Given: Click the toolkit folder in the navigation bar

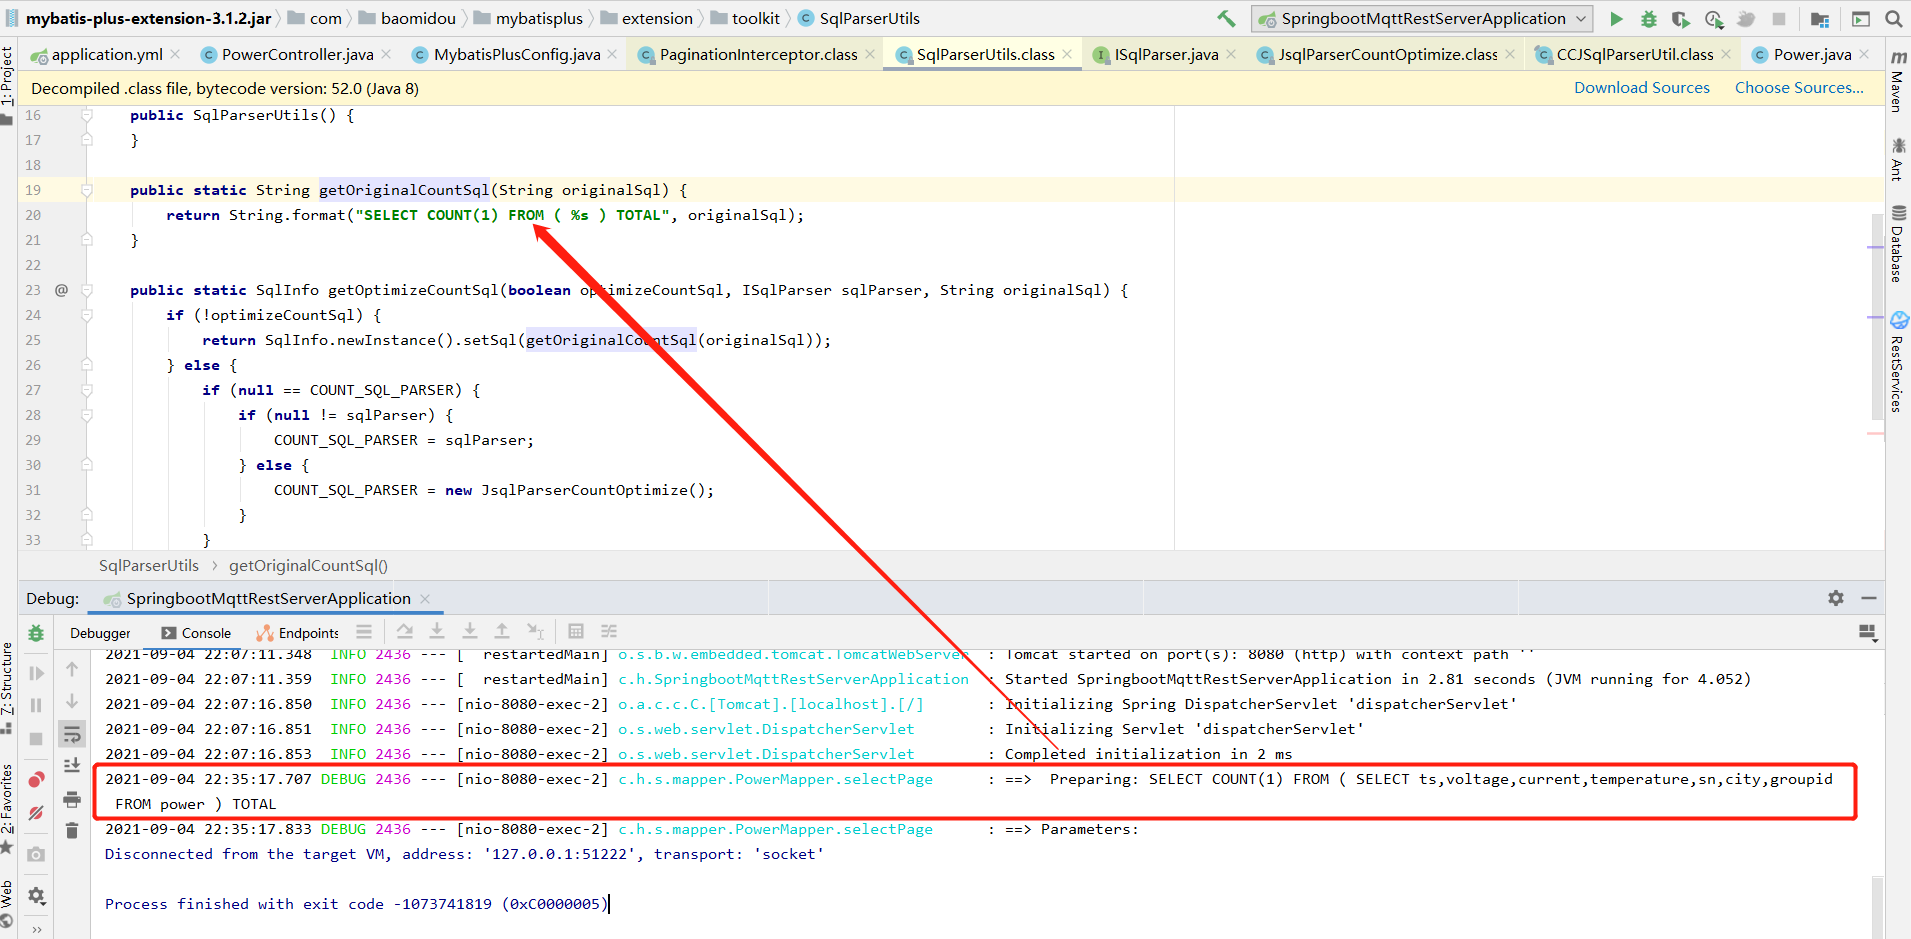Looking at the screenshot, I should click(745, 18).
